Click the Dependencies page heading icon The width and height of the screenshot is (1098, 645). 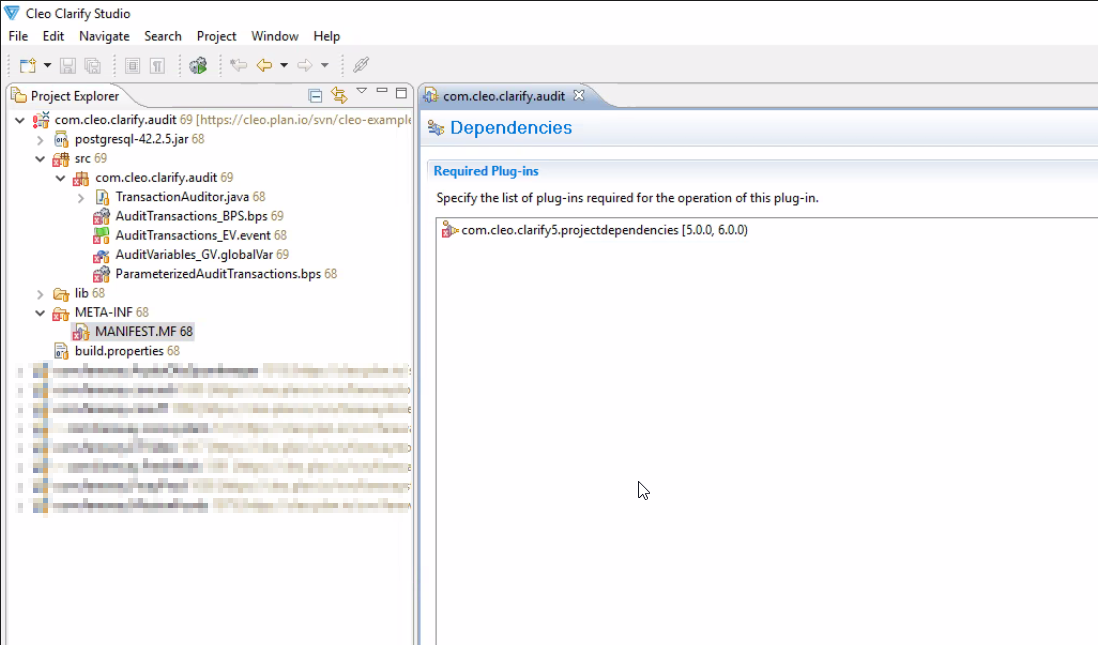436,128
